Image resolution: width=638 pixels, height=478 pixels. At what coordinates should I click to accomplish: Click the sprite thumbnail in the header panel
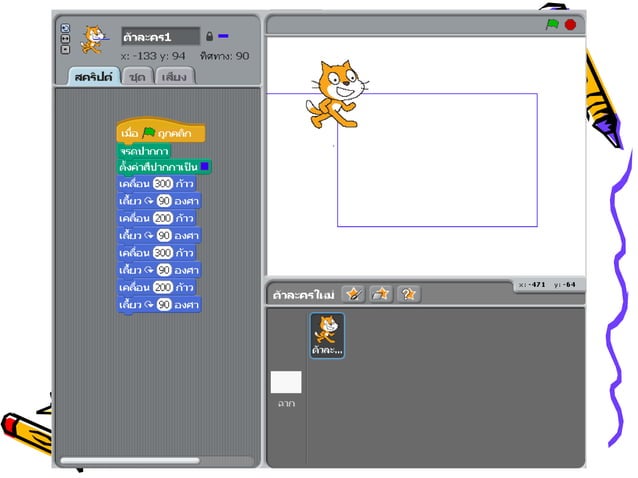click(94, 40)
